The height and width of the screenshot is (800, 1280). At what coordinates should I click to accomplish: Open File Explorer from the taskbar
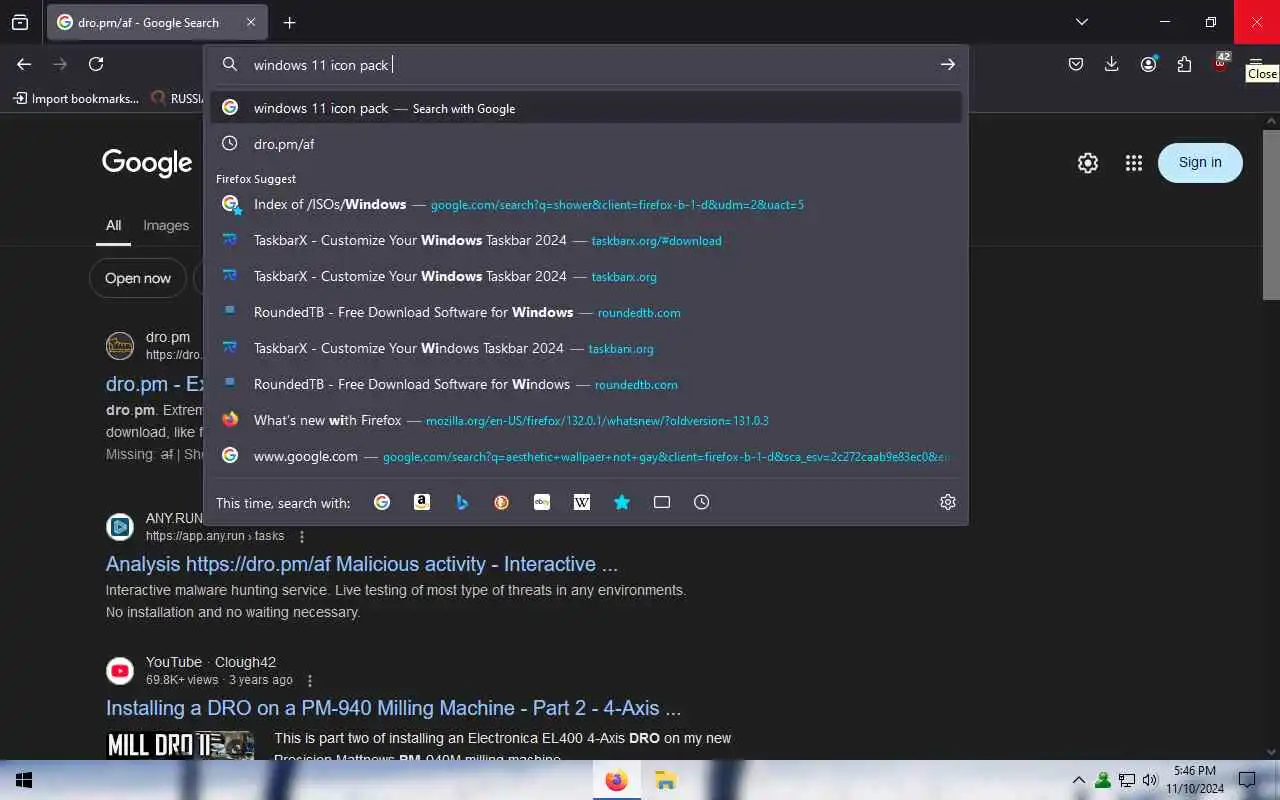[665, 780]
